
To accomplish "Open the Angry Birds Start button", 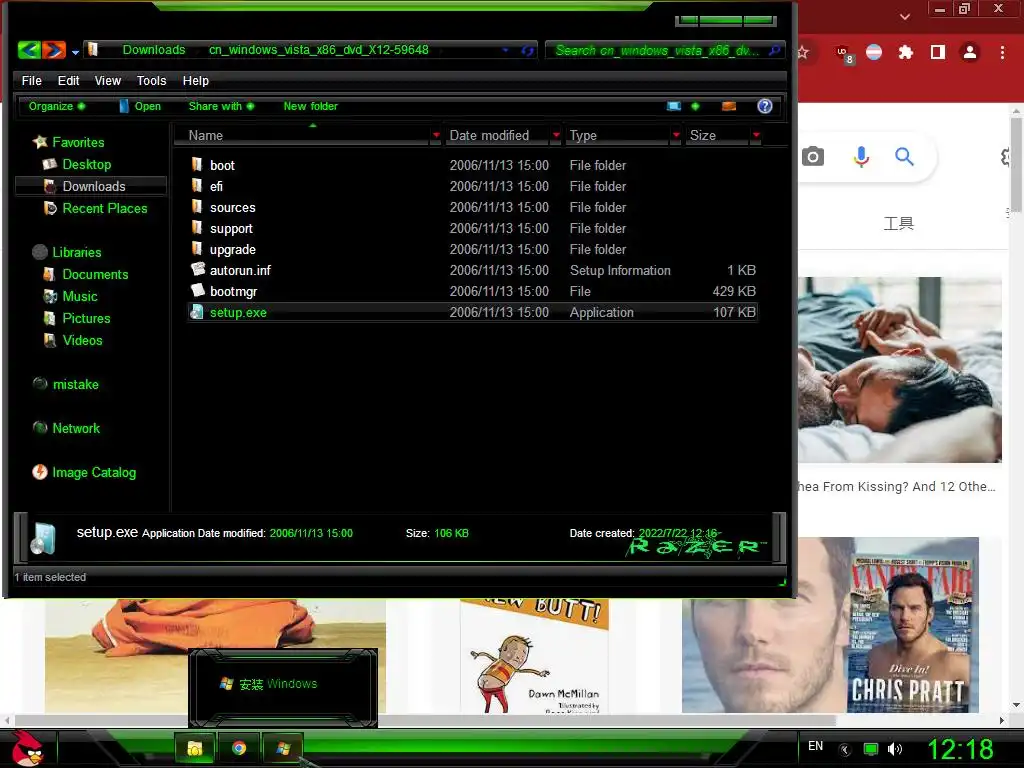I will (x=27, y=748).
